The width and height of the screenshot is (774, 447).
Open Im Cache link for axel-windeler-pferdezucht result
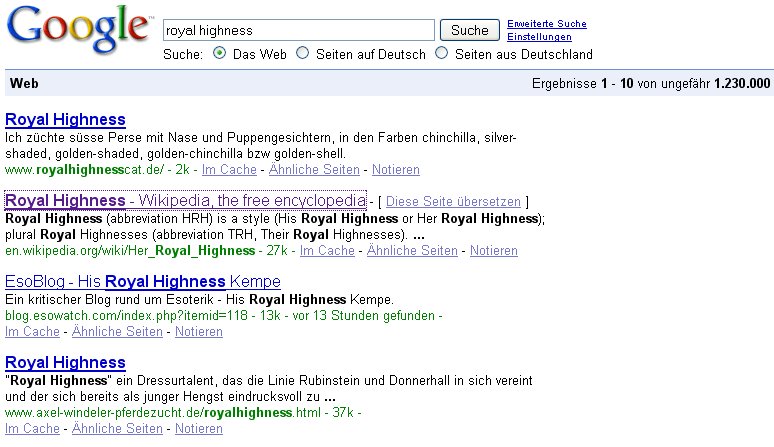(32, 428)
